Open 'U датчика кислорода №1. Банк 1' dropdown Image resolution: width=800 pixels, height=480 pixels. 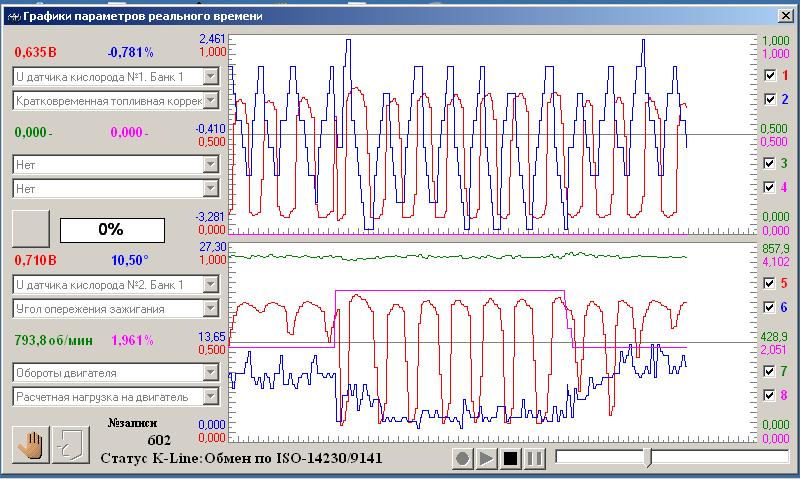point(210,76)
